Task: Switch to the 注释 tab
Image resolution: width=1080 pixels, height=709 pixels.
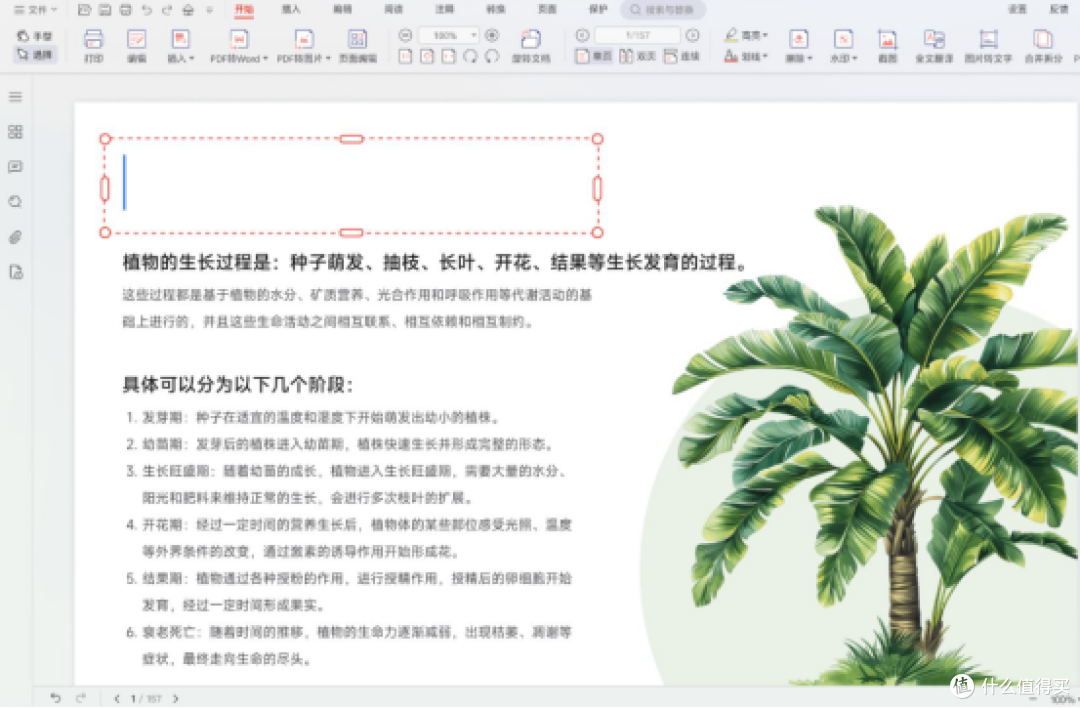Action: click(444, 9)
